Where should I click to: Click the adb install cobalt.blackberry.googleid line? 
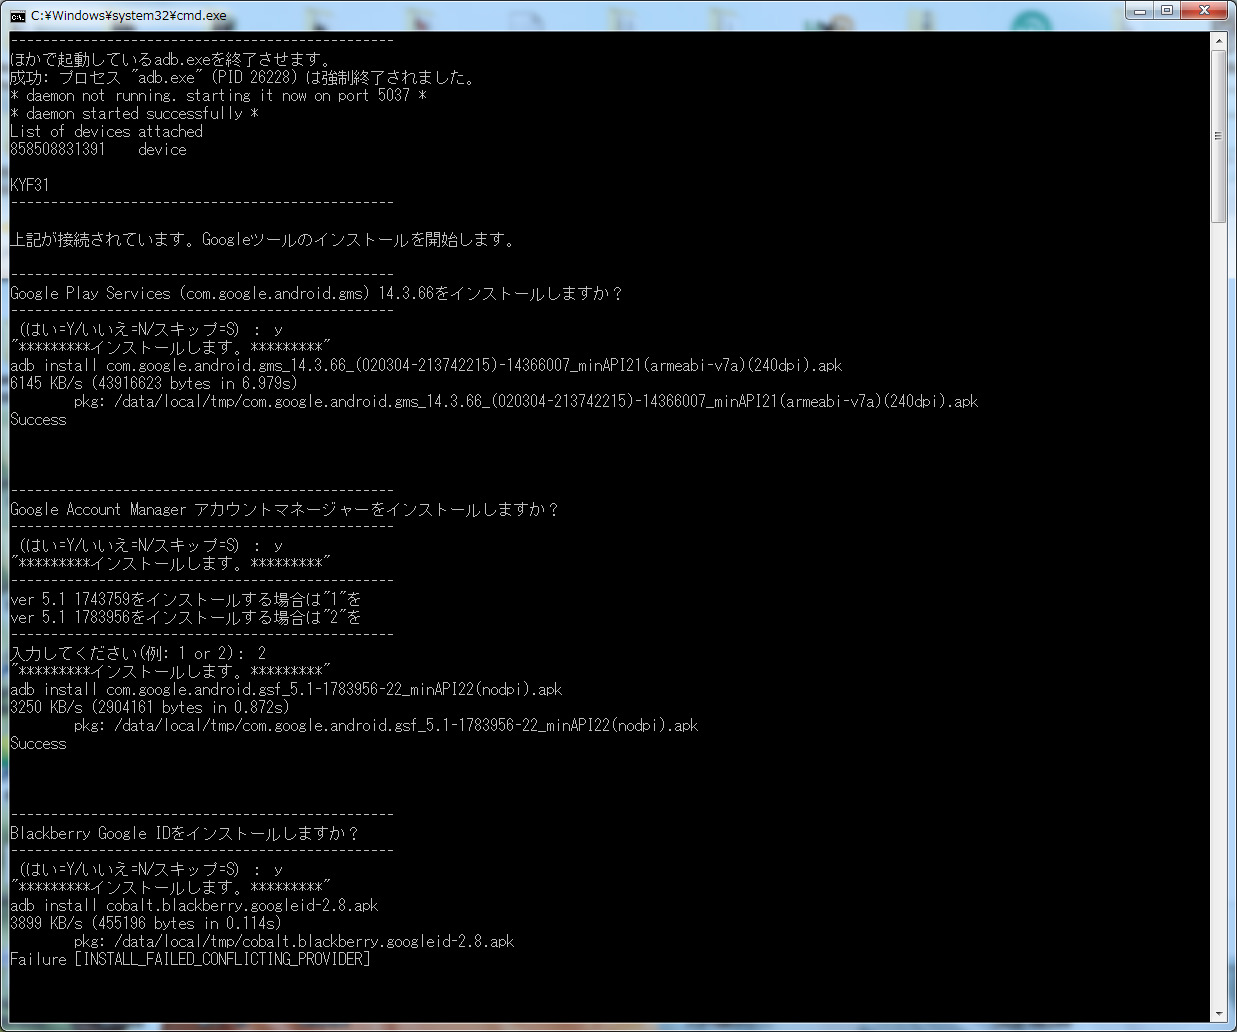point(194,905)
